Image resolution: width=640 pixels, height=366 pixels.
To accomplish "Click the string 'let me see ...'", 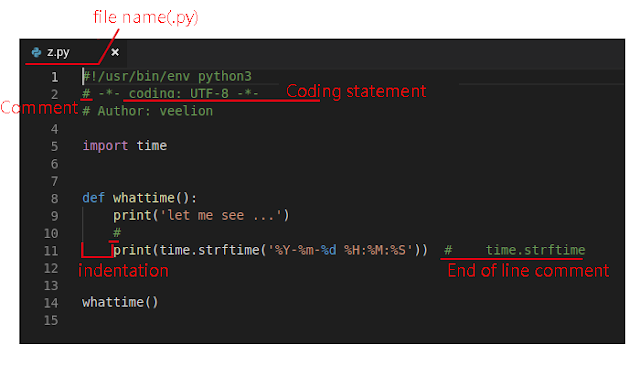I will [x=220, y=215].
